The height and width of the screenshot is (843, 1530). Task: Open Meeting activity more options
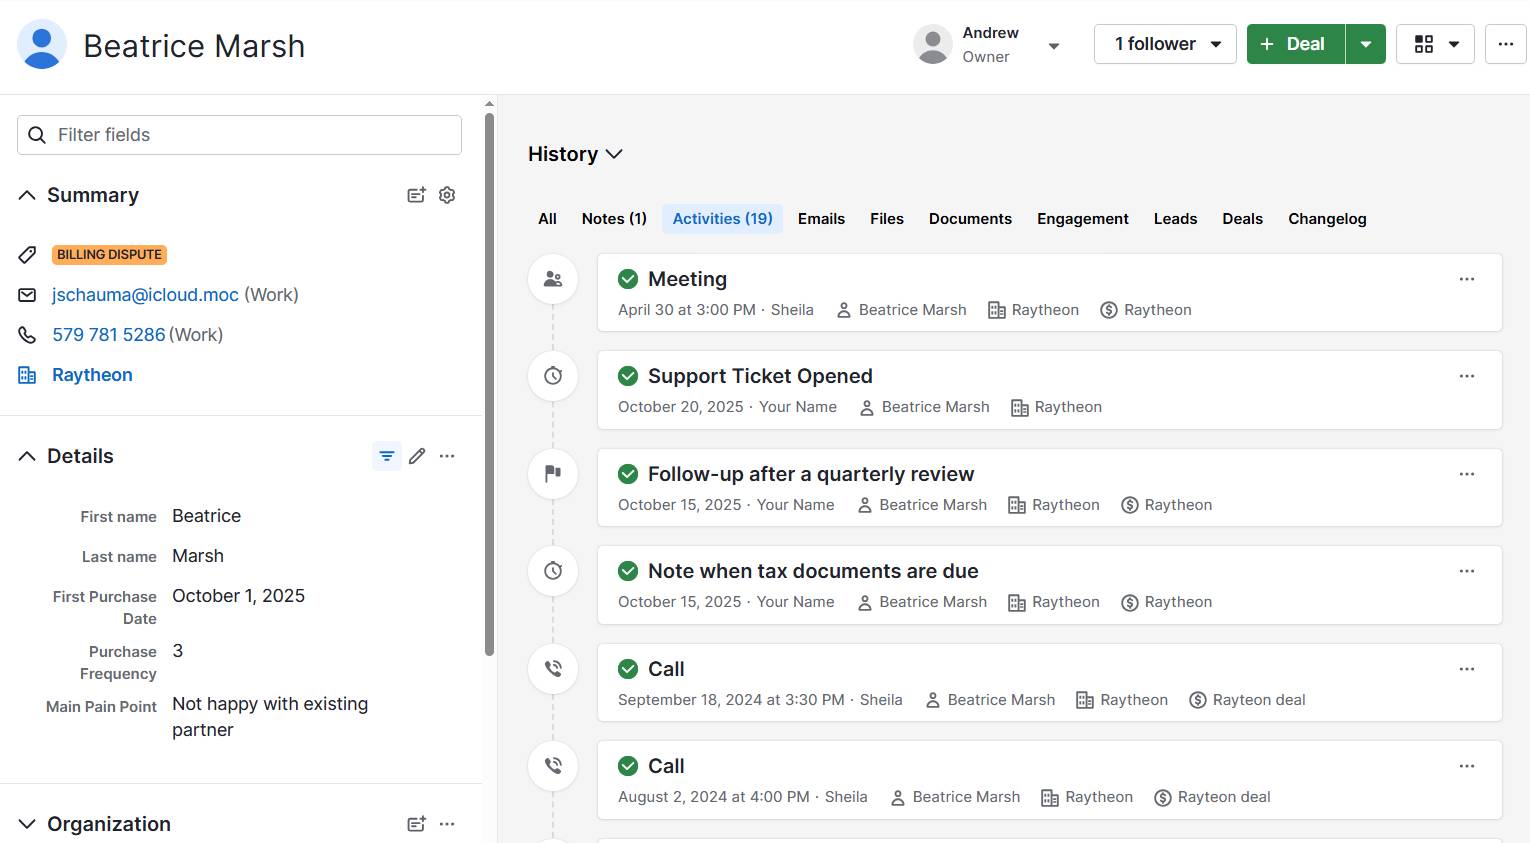[x=1467, y=279]
